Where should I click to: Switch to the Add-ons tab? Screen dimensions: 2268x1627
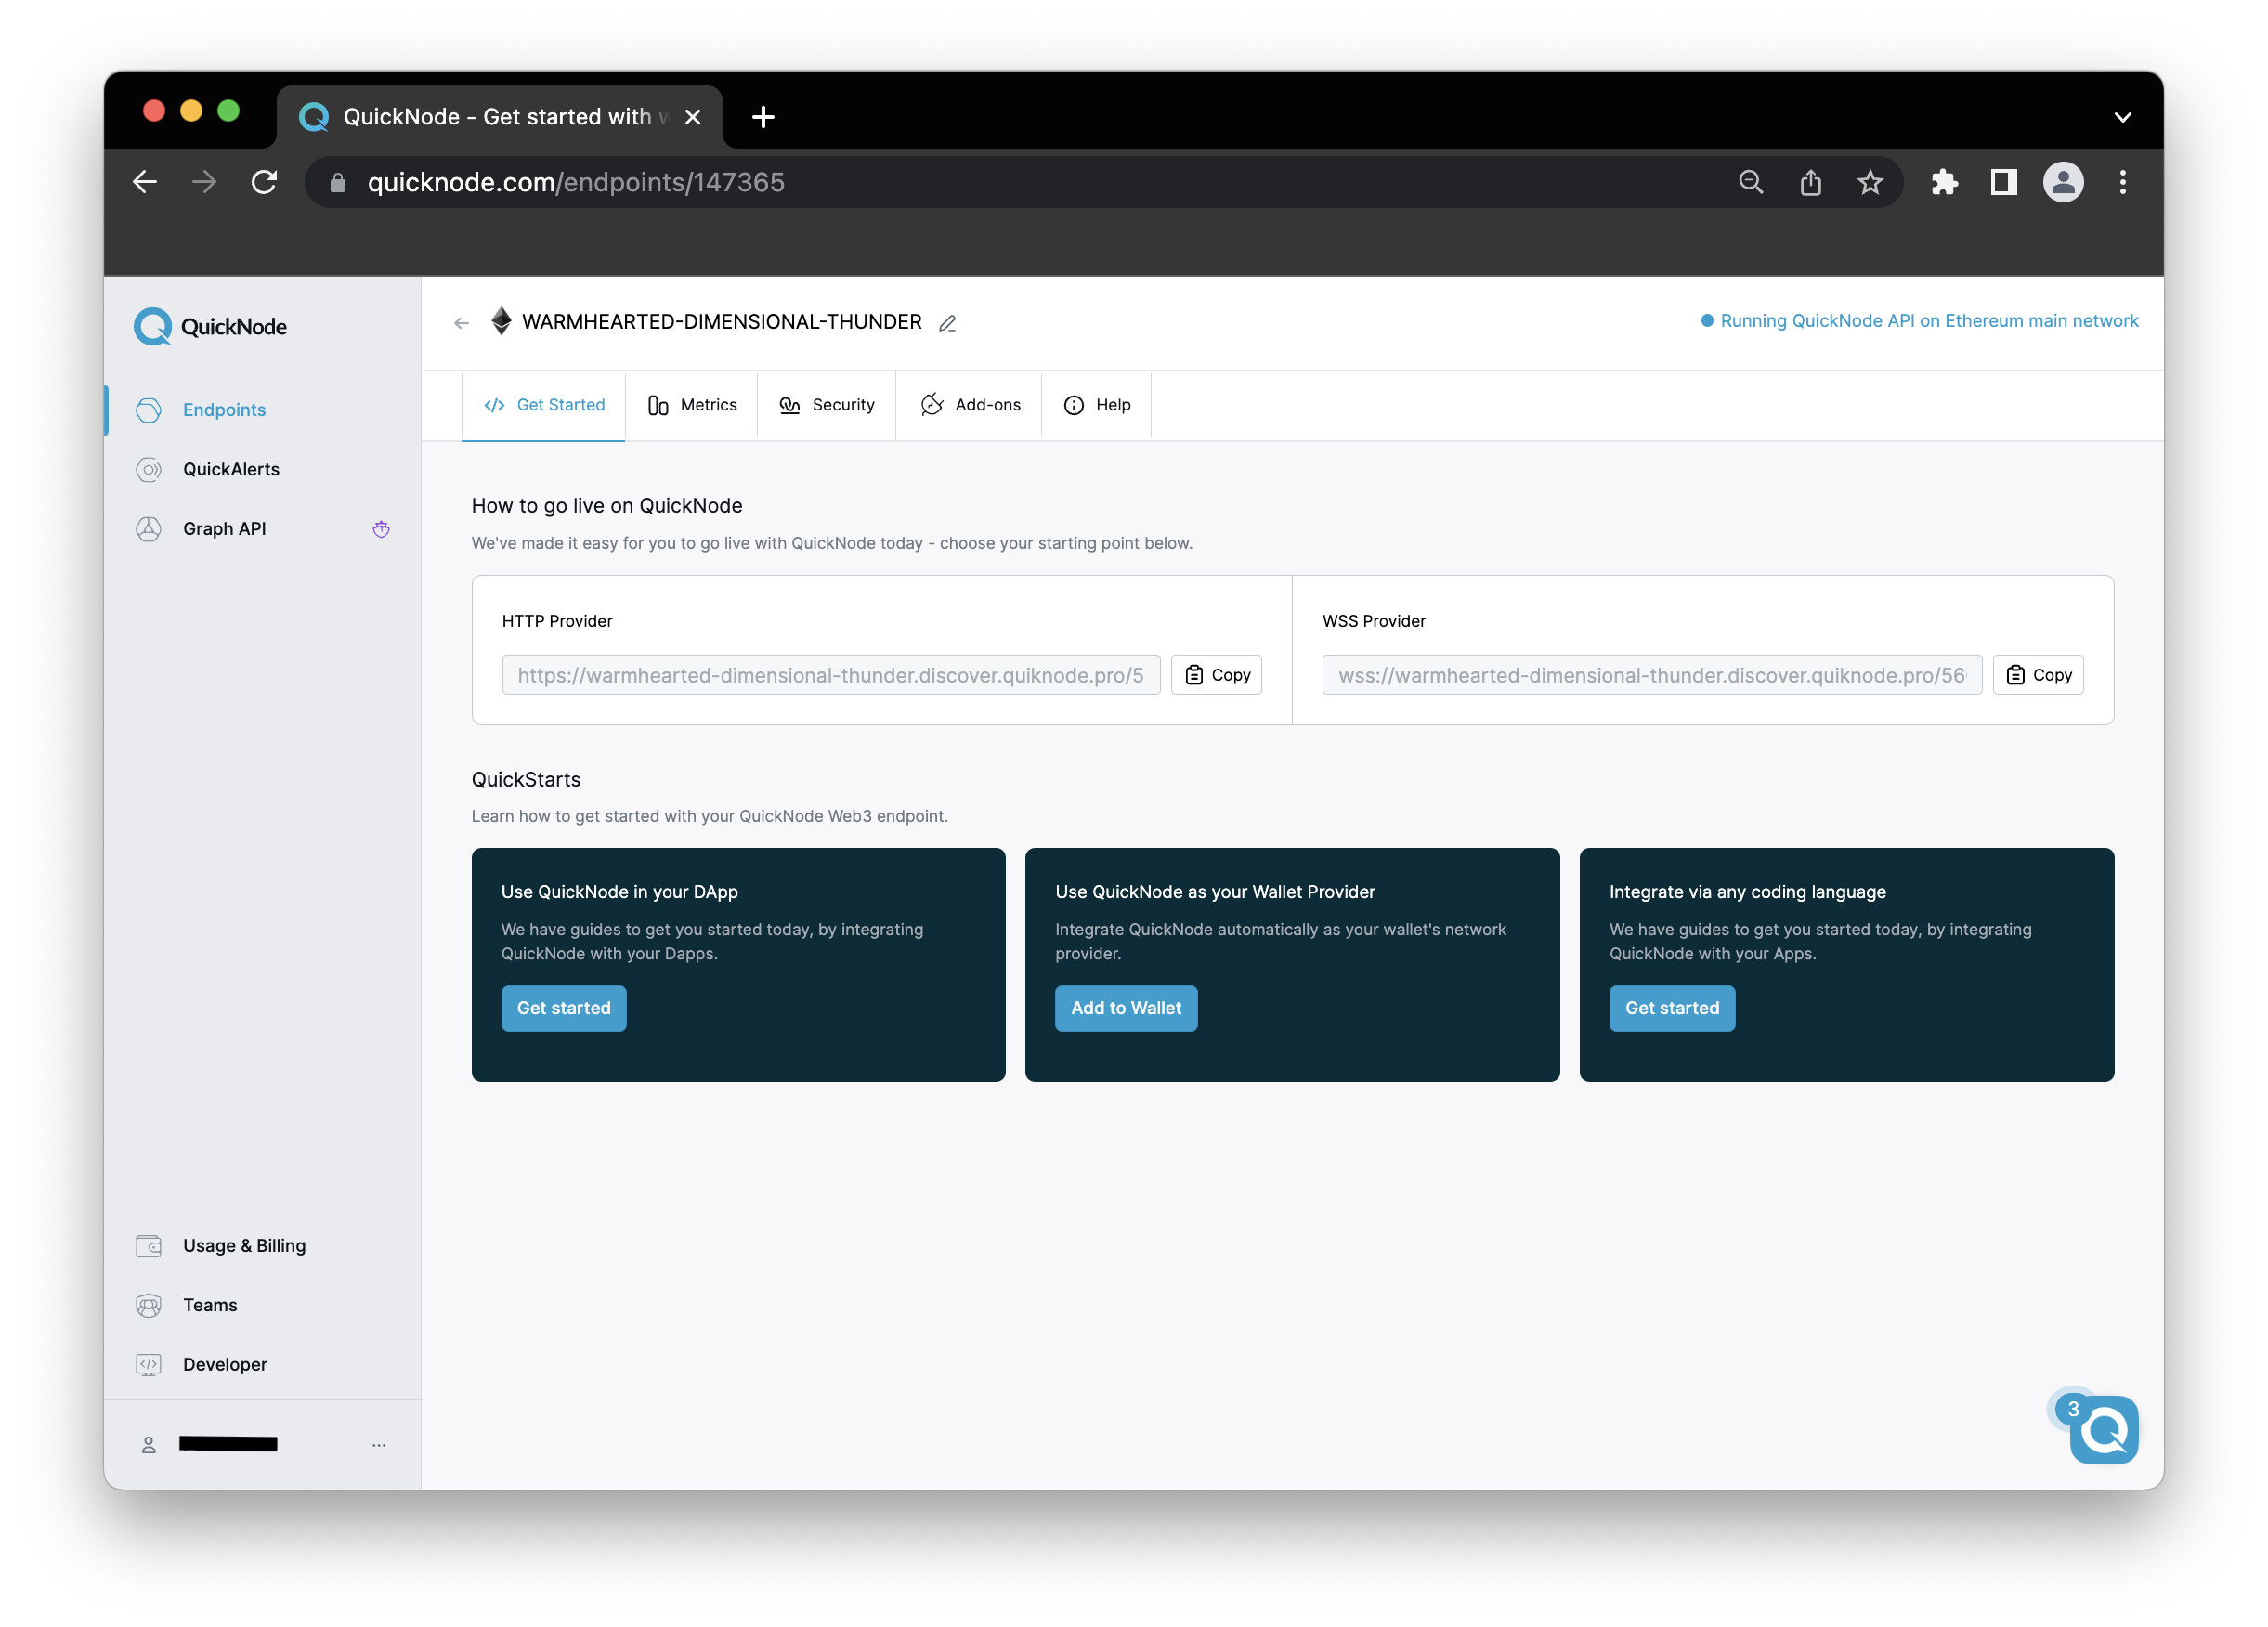(x=970, y=405)
